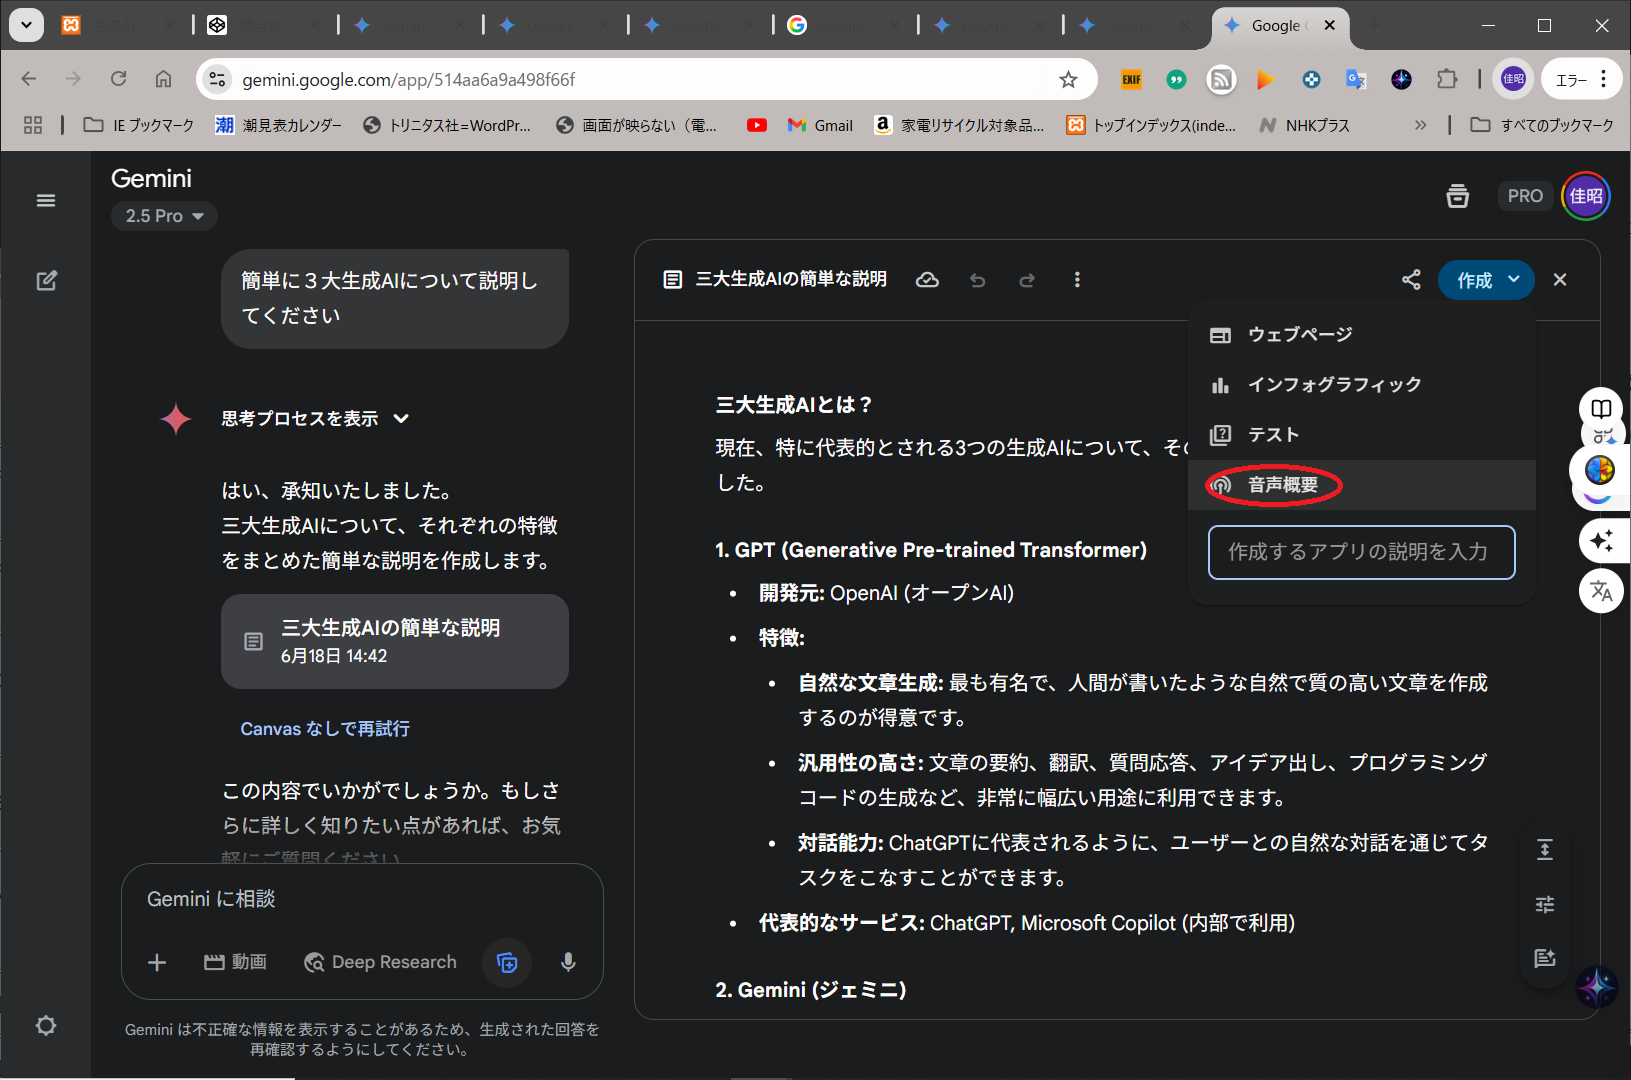1631x1080 pixels.
Task: Click the Canvas なしで再試行 link
Action: point(325,729)
